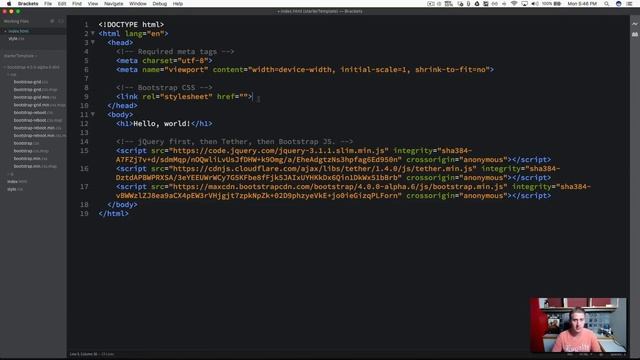Open the Debug menu
This screenshot has height=360, width=640.
159,4
